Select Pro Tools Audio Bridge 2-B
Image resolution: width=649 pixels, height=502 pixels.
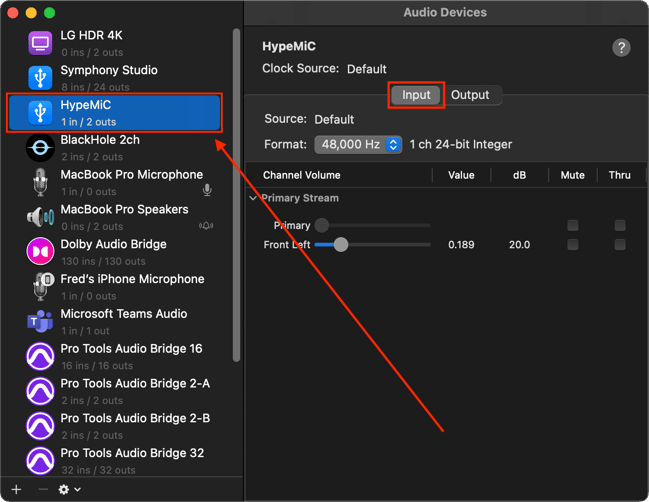pyautogui.click(x=114, y=425)
